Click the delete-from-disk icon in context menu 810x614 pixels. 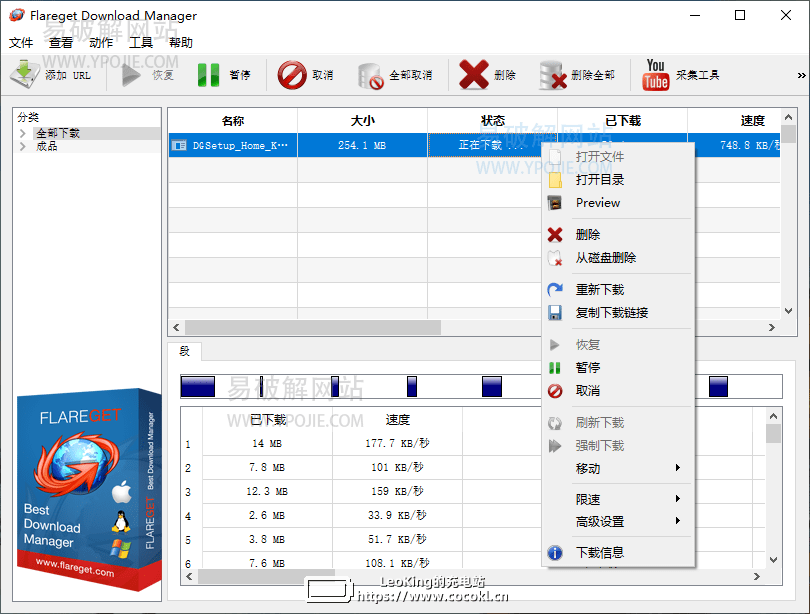coord(555,258)
